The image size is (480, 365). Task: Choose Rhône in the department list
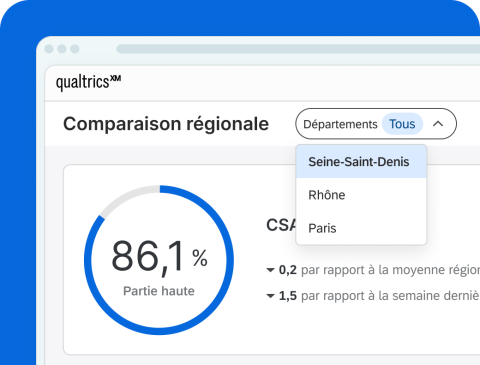[361, 195]
